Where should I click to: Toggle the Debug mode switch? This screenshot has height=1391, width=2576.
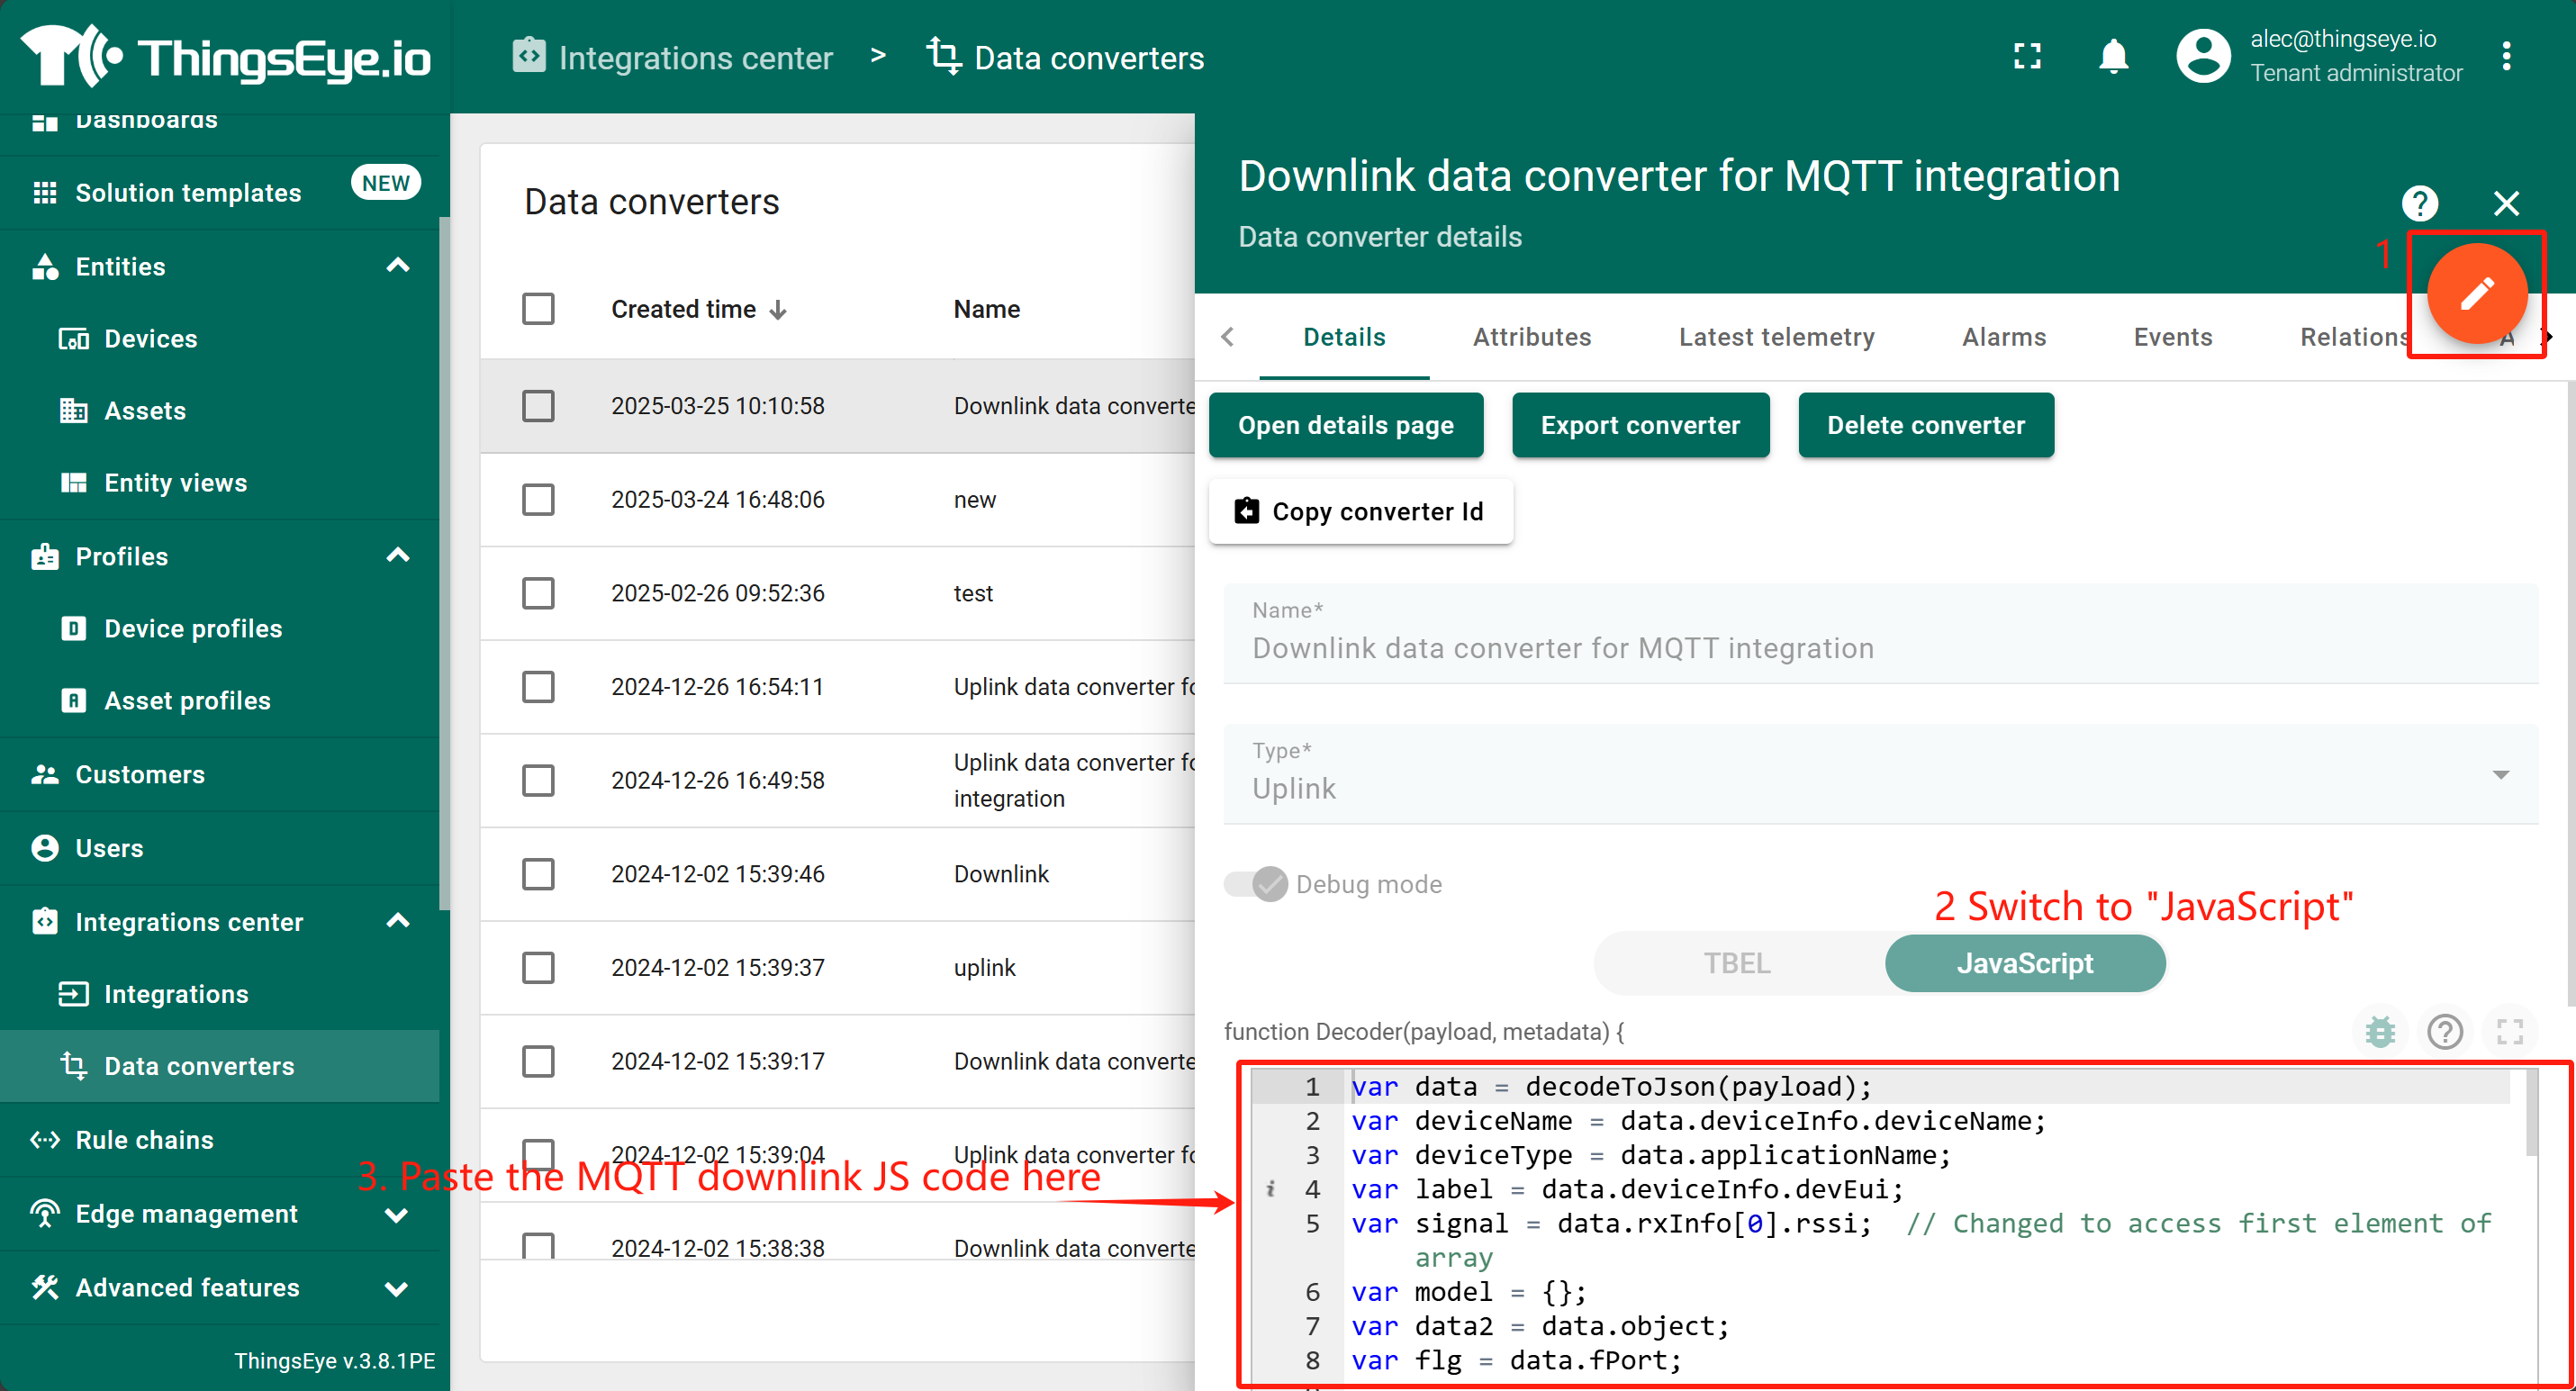(x=1255, y=884)
